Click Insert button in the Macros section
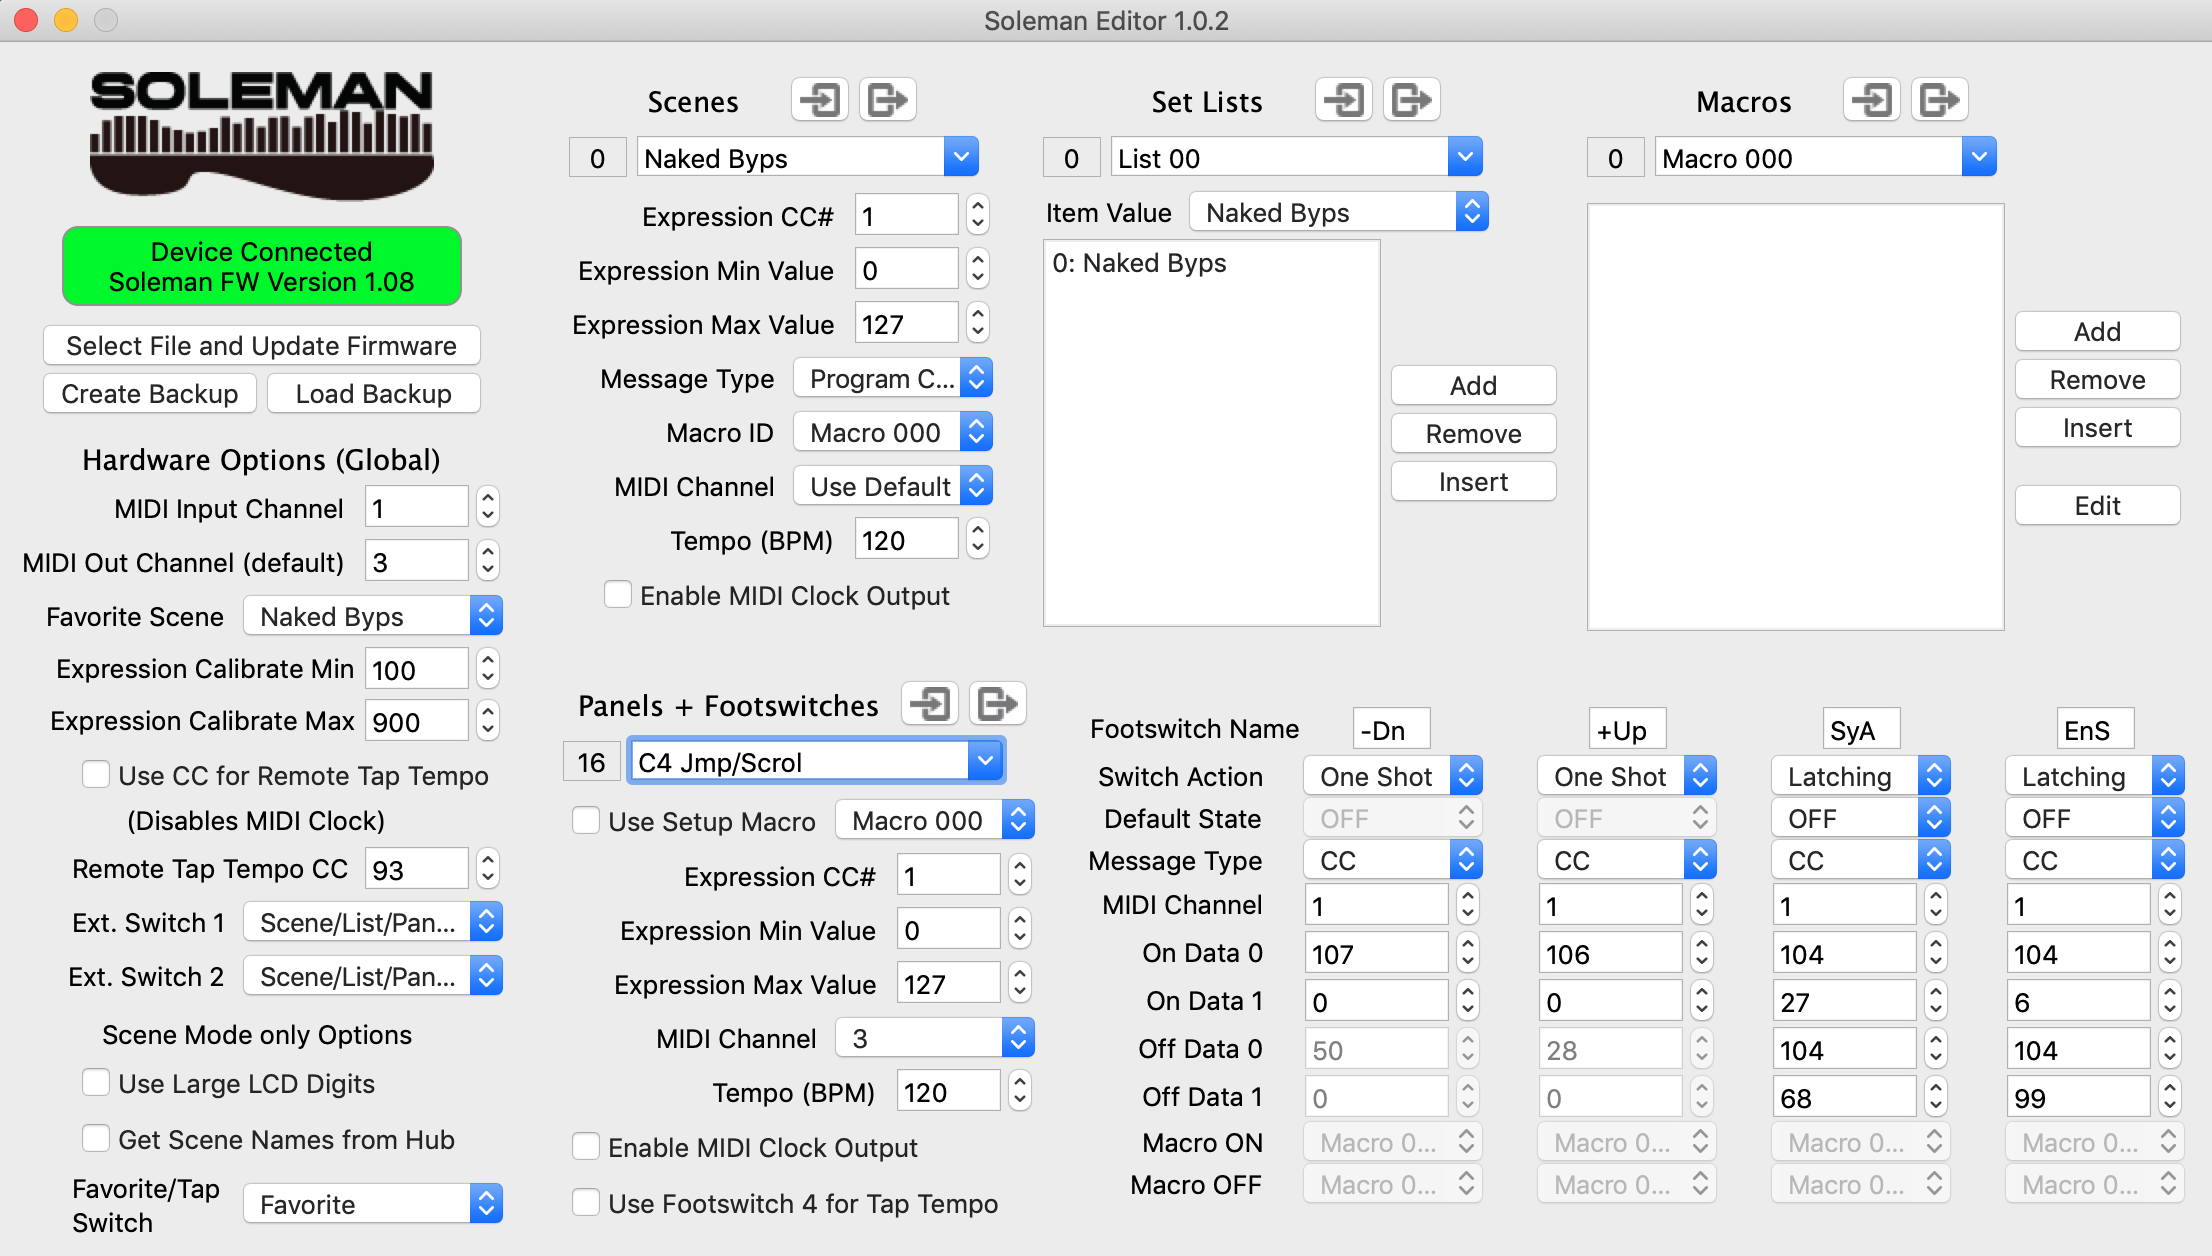The height and width of the screenshot is (1256, 2212). coord(2098,428)
